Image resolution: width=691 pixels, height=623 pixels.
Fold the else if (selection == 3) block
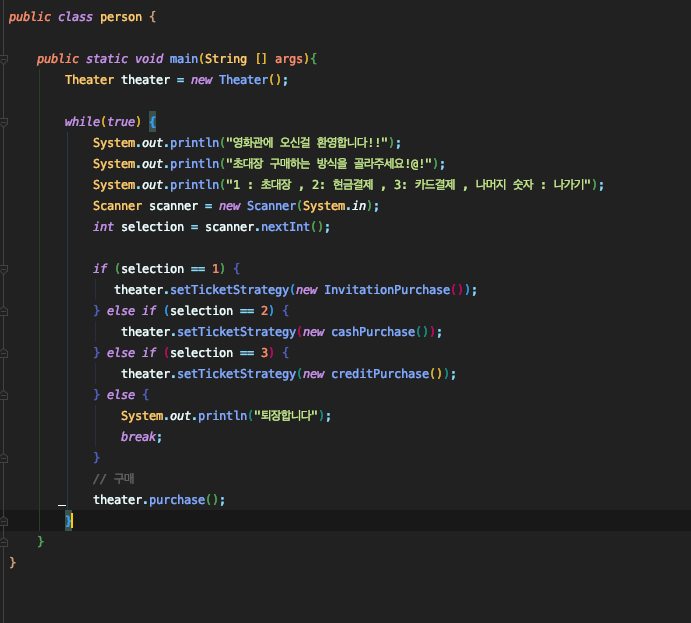point(4,353)
